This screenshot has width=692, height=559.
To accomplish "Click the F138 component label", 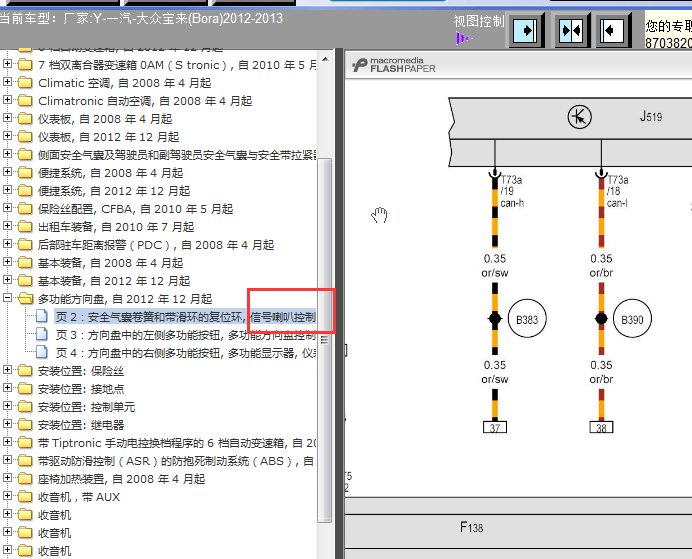I will (471, 527).
